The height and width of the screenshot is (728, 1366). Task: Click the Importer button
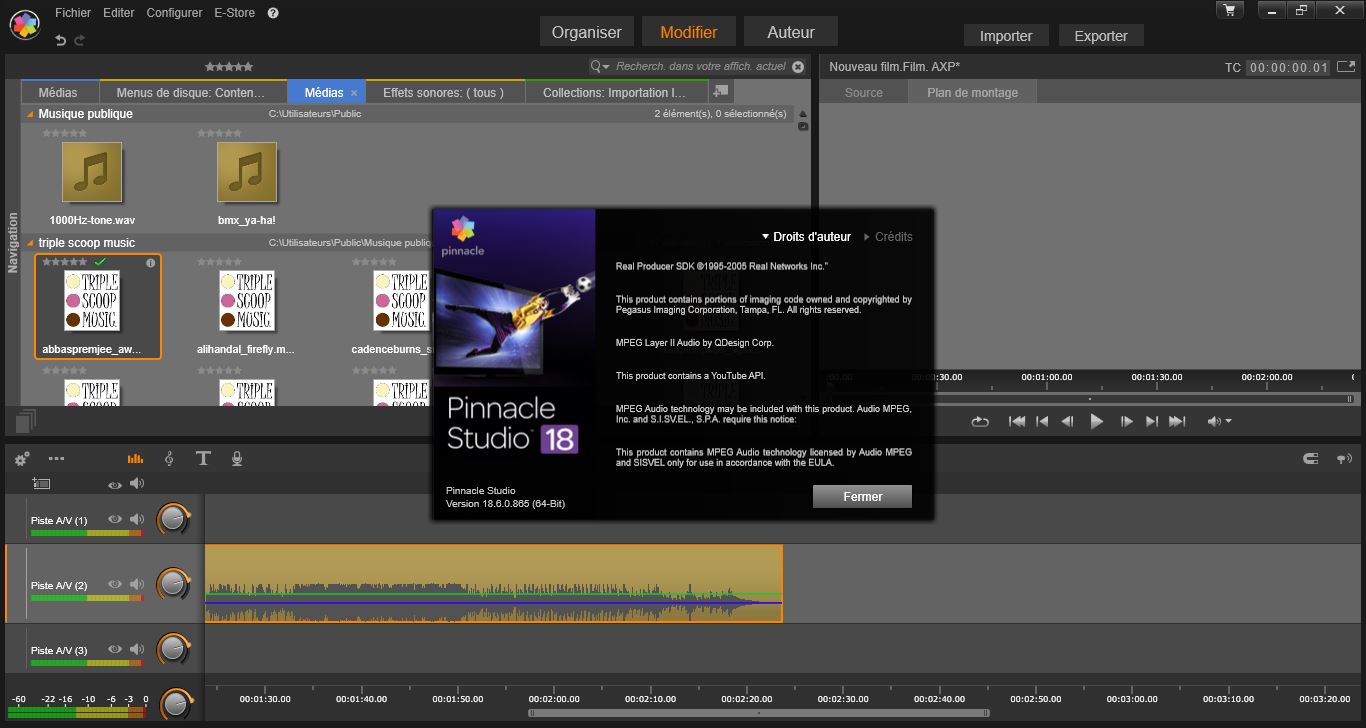[1006, 36]
